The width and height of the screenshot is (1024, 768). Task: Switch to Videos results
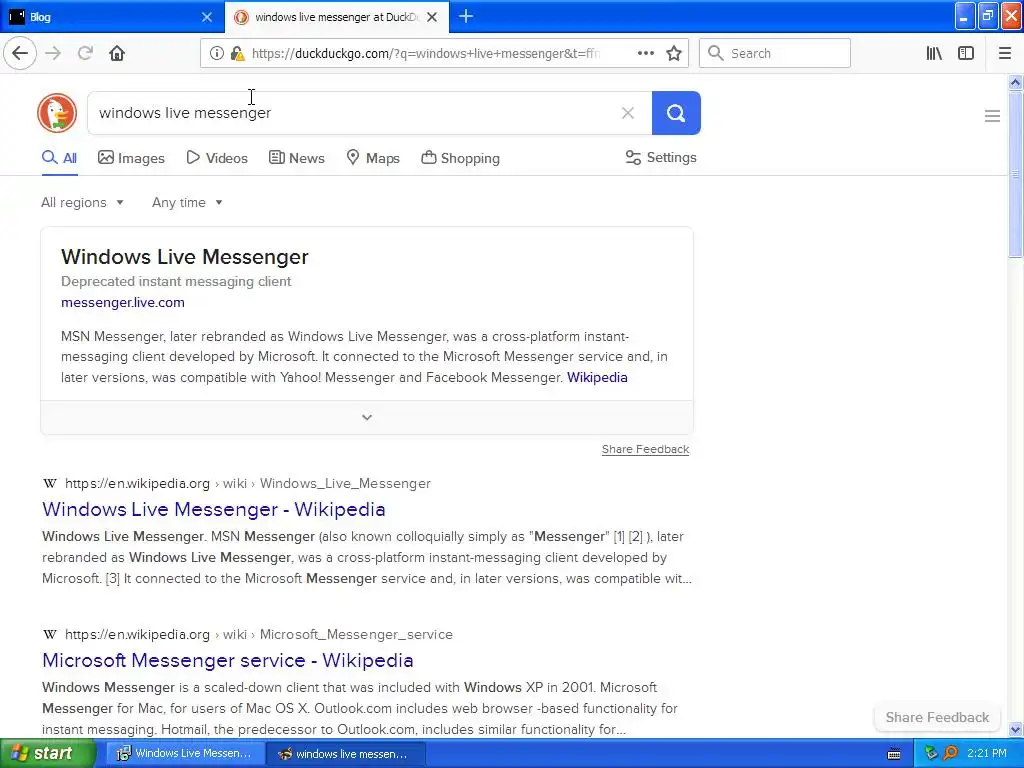[x=217, y=158]
